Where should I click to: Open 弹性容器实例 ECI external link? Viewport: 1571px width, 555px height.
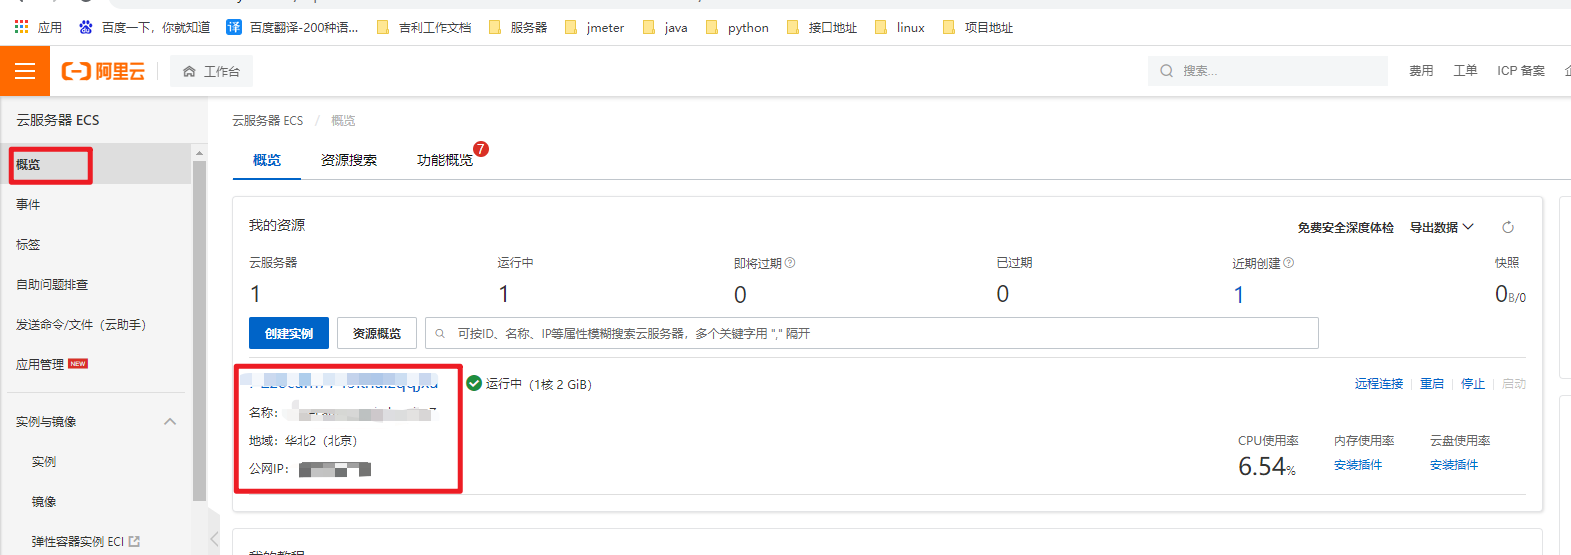point(85,541)
